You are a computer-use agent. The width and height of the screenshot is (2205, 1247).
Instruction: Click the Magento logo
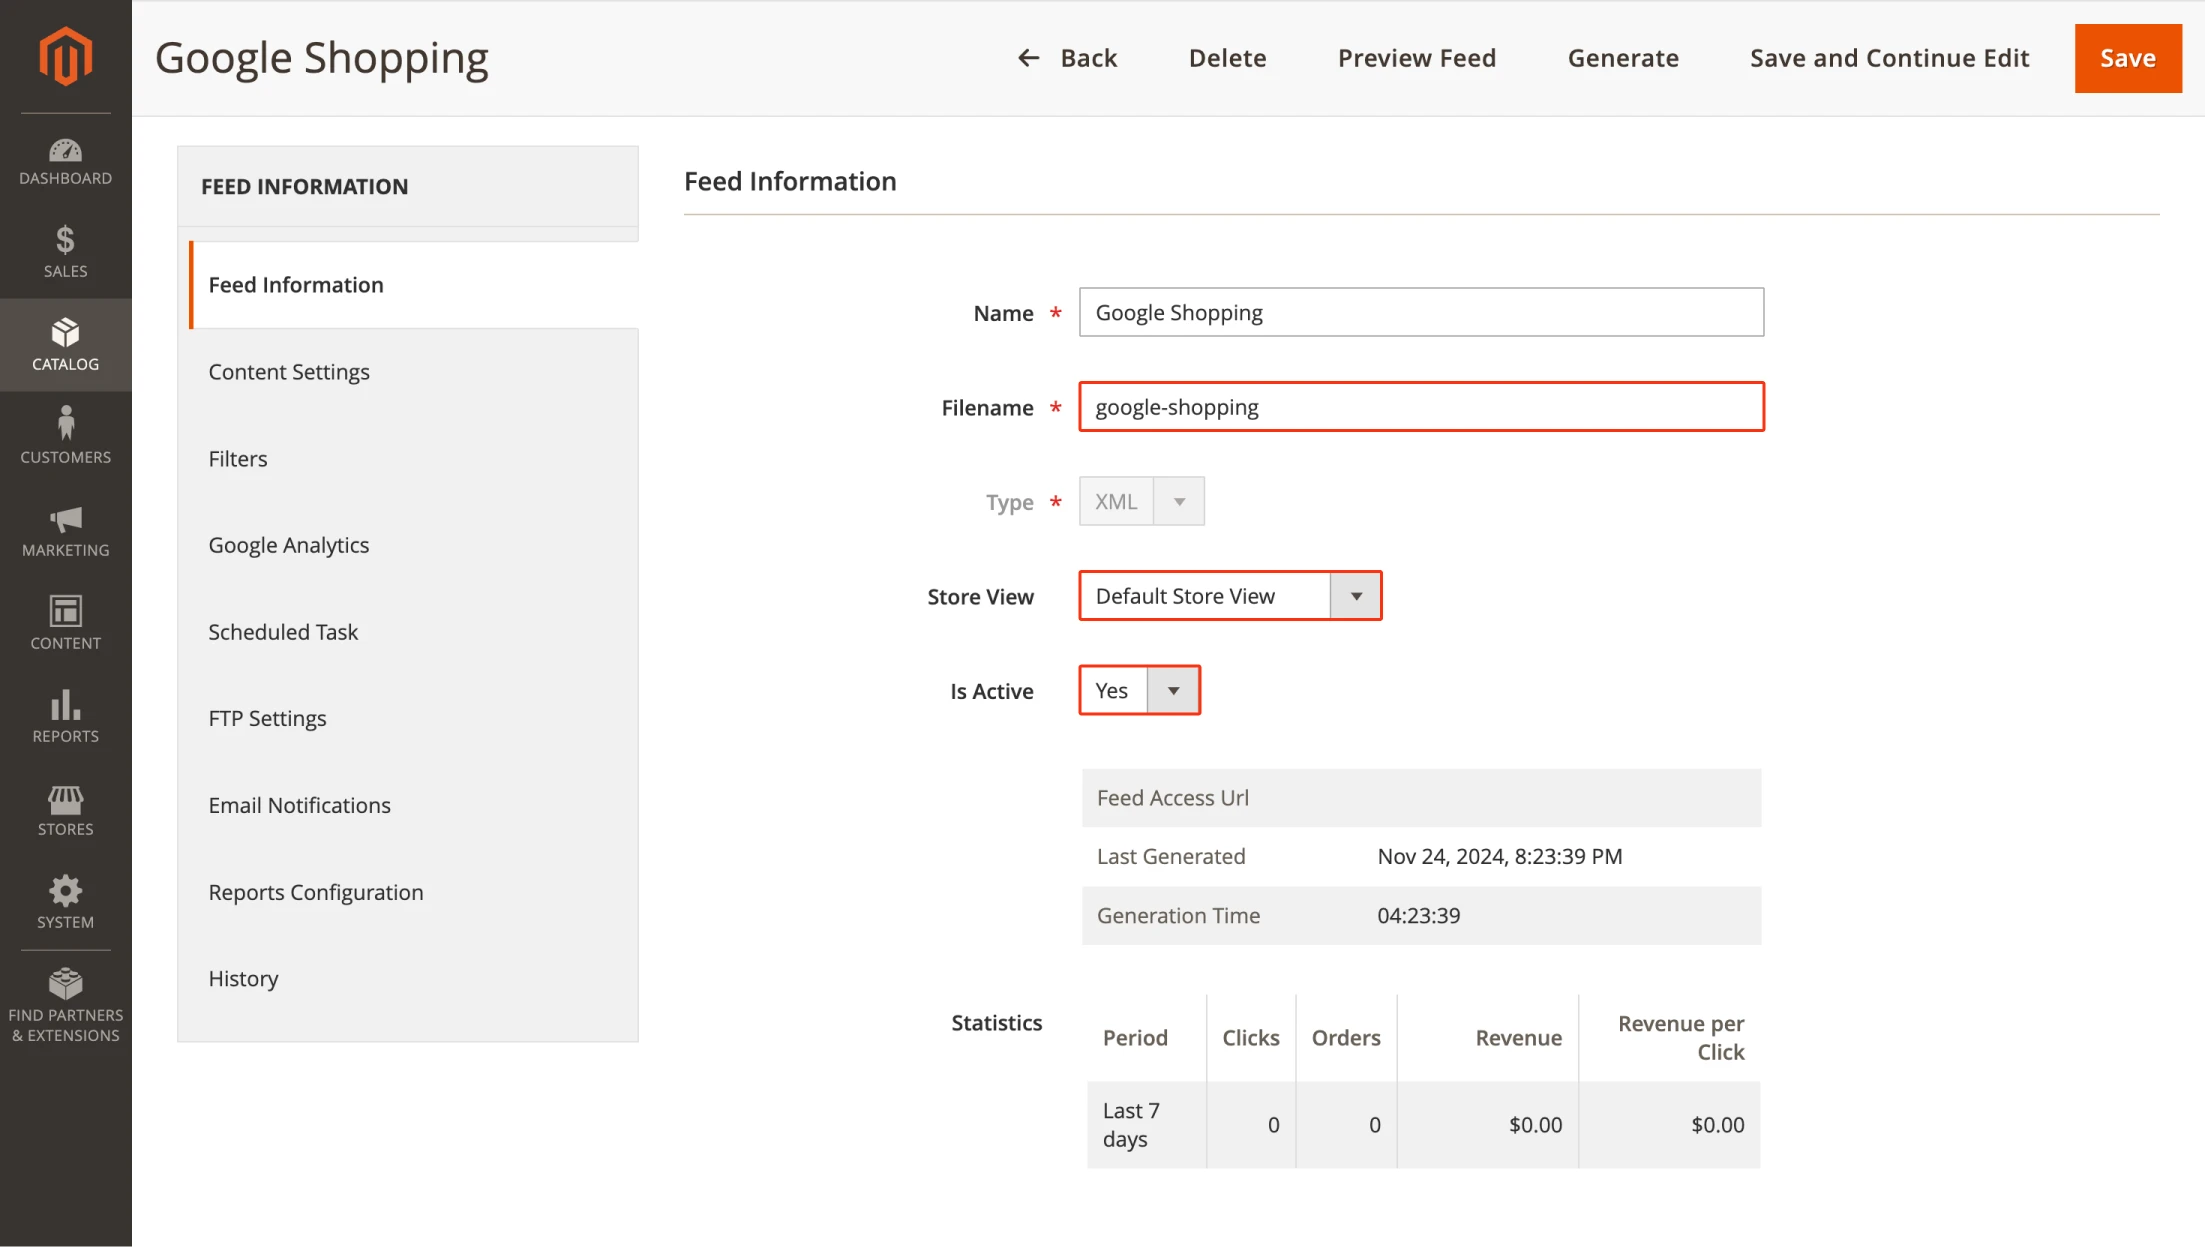[65, 56]
